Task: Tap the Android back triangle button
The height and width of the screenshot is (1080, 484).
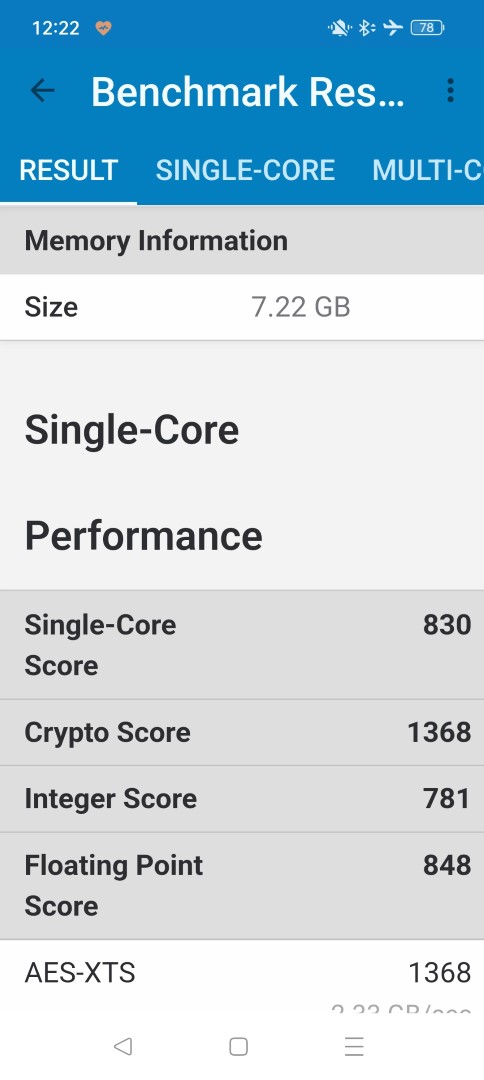Action: coord(123,1047)
